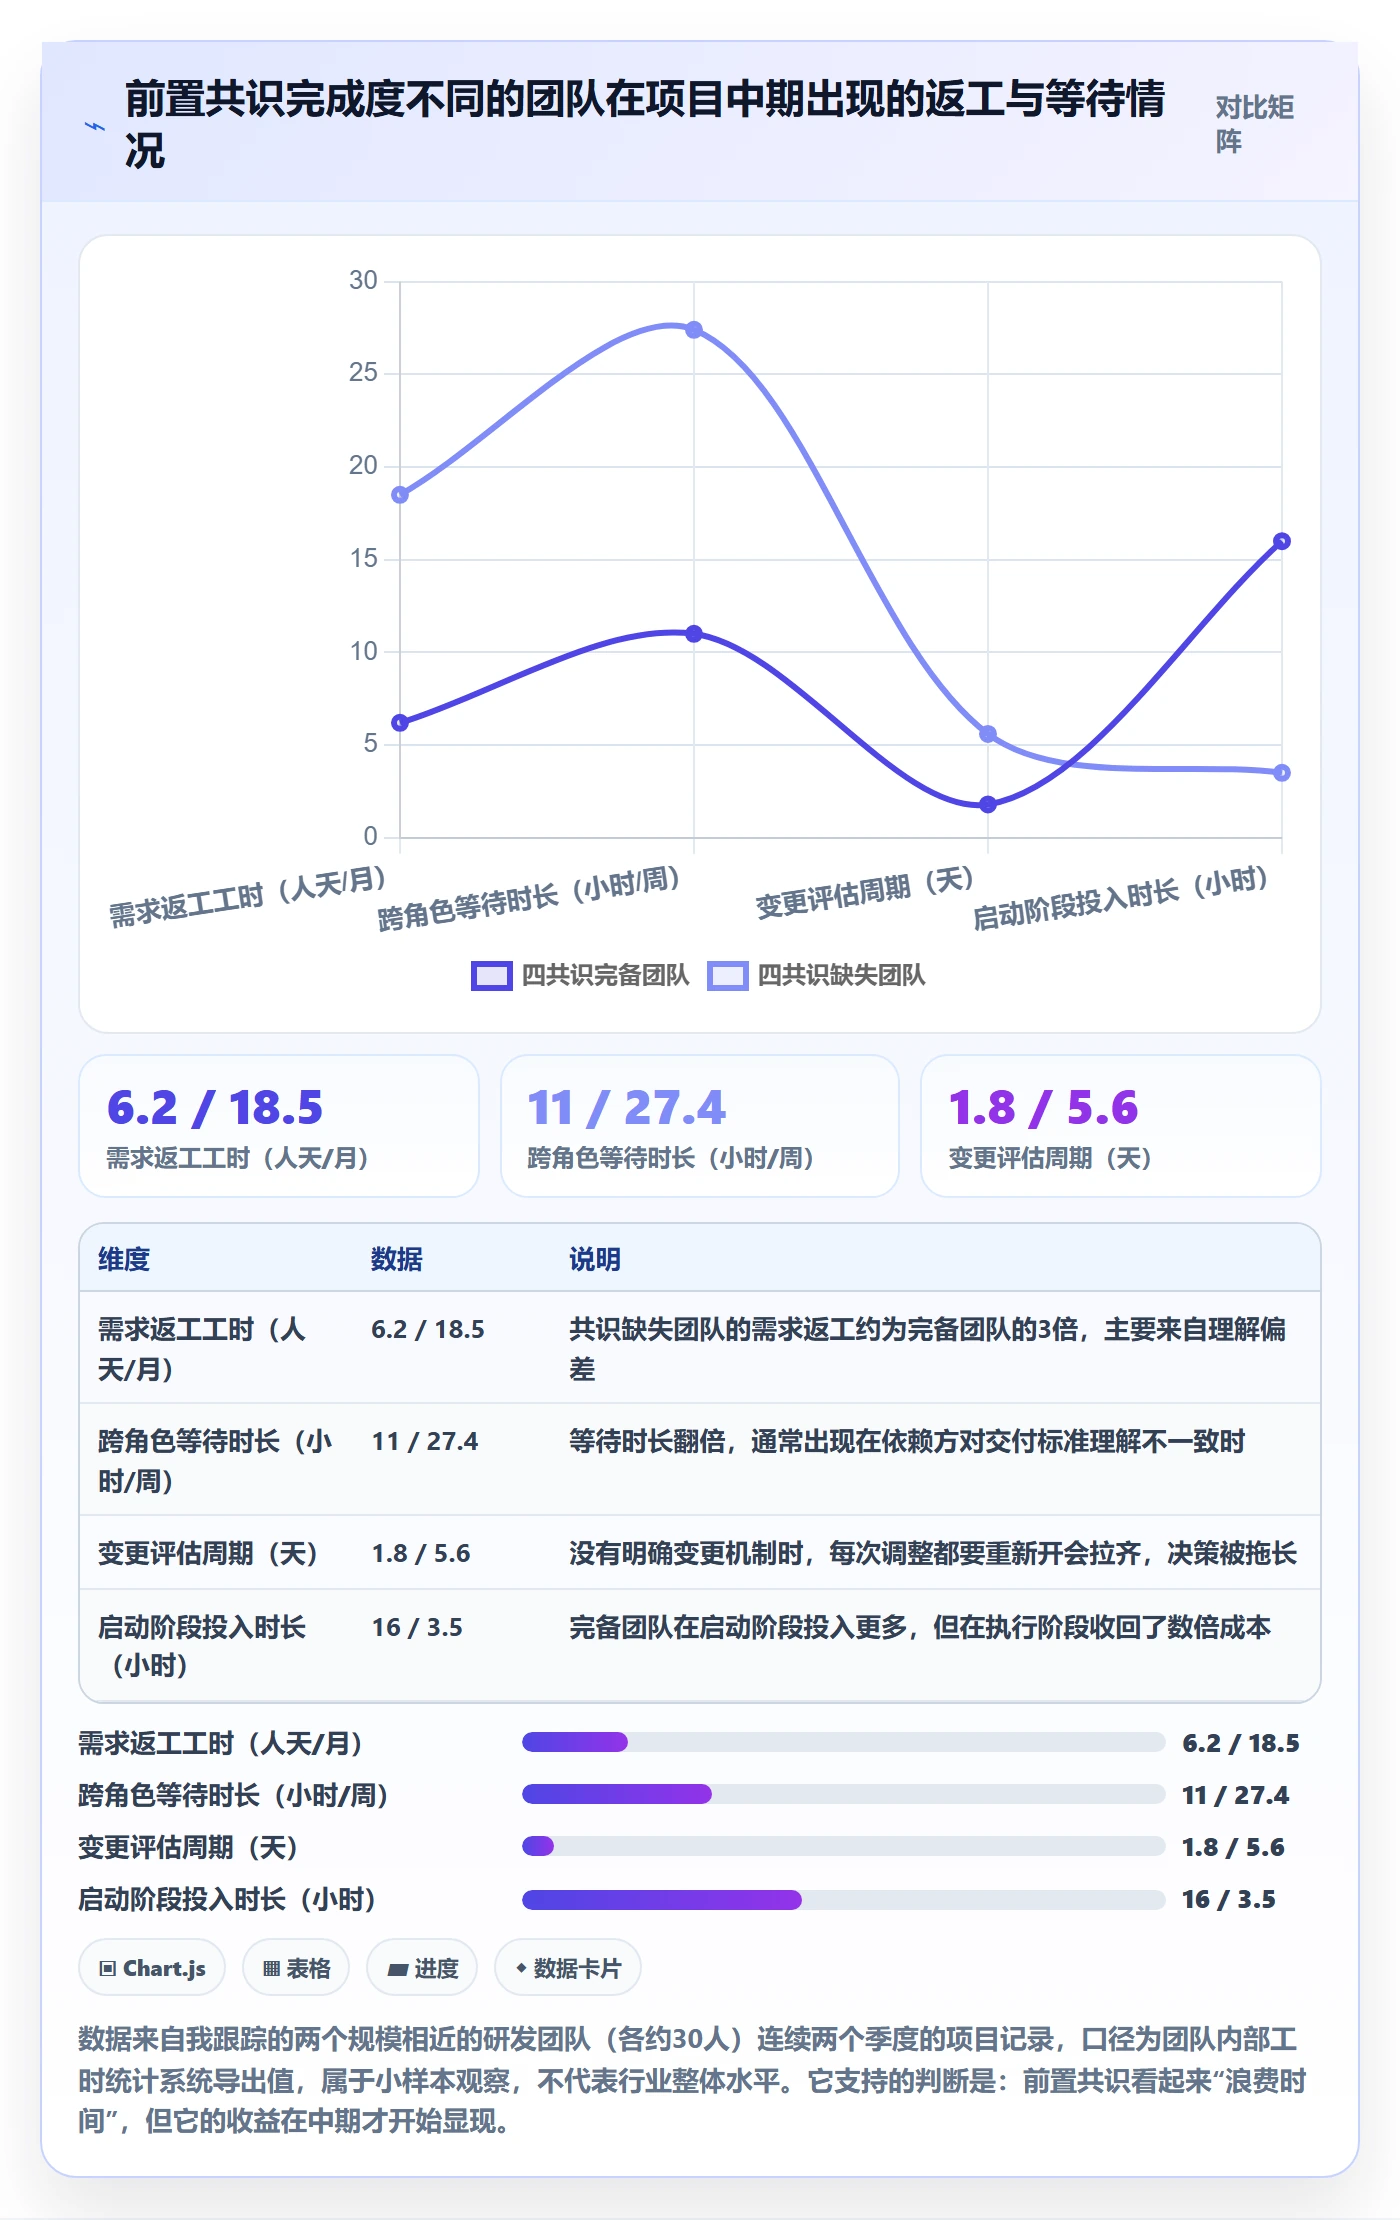Click the Chart.js tag

pos(152,1968)
